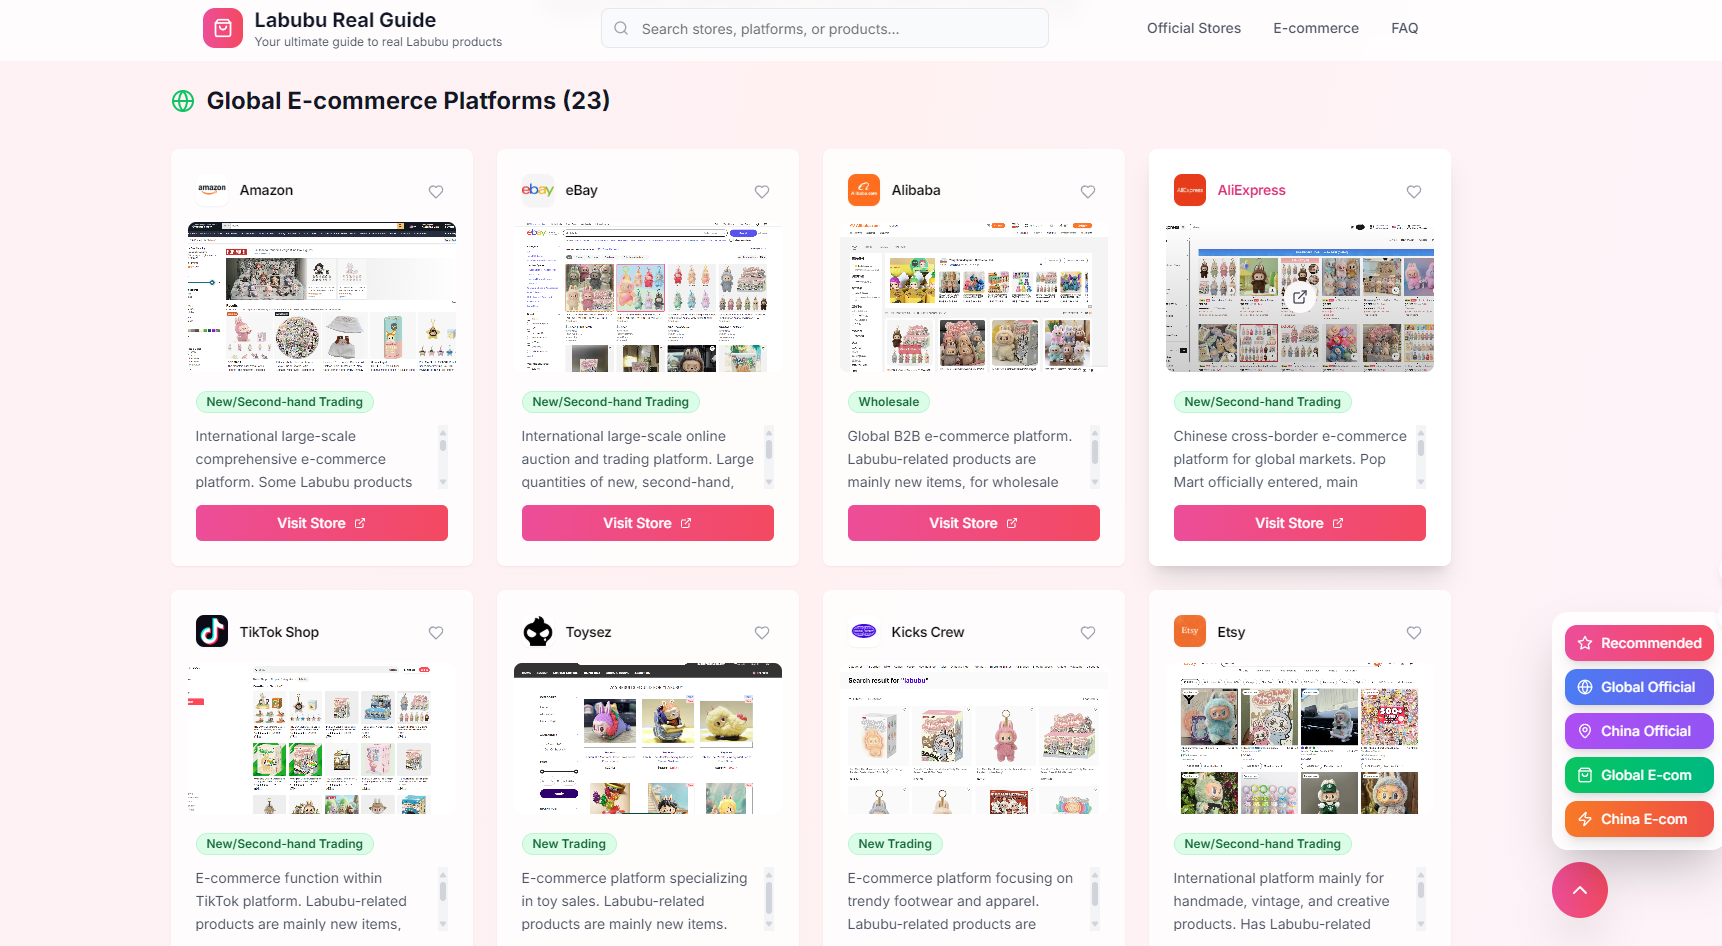The image size is (1722, 946).
Task: Visit Store for AliExpress
Action: pyautogui.click(x=1300, y=523)
